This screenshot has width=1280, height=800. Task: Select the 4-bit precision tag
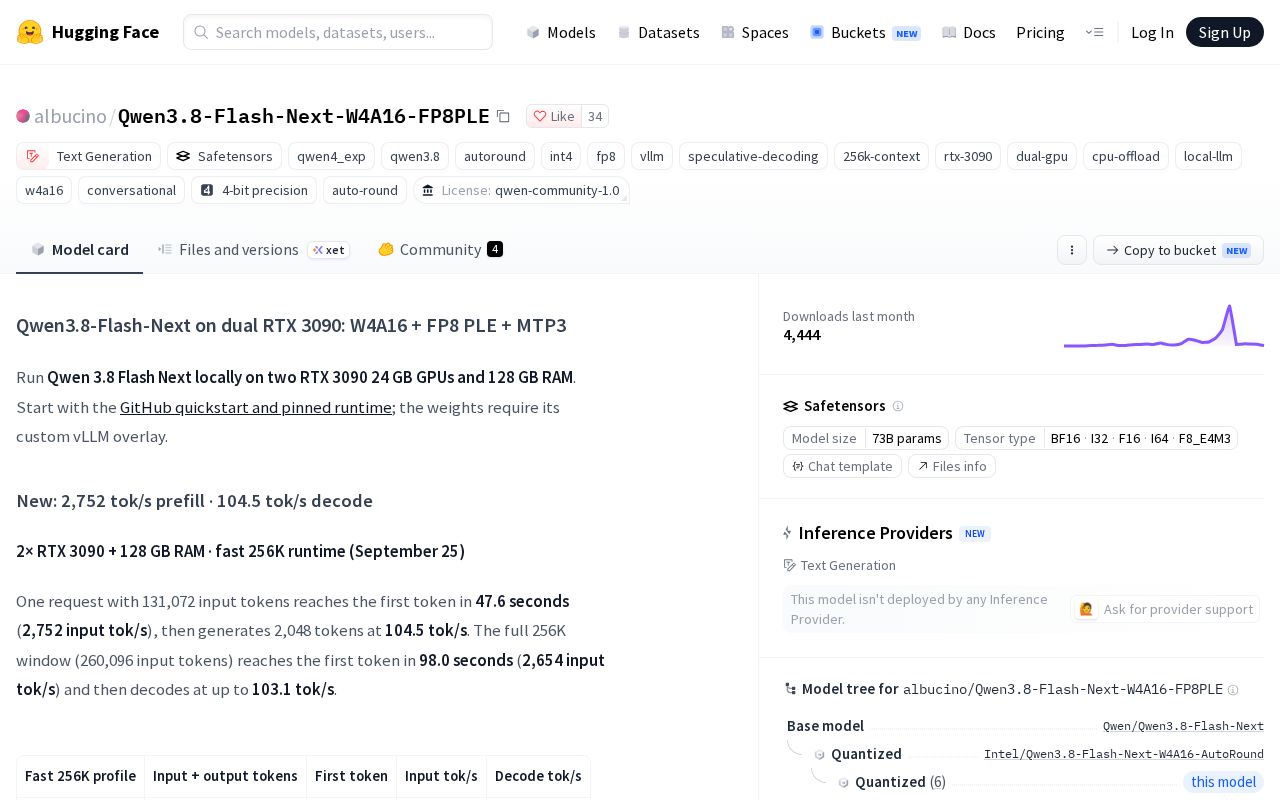254,190
